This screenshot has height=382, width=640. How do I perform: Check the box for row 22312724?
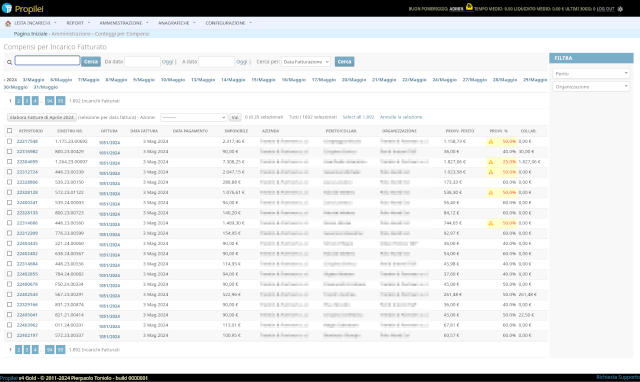(x=9, y=172)
